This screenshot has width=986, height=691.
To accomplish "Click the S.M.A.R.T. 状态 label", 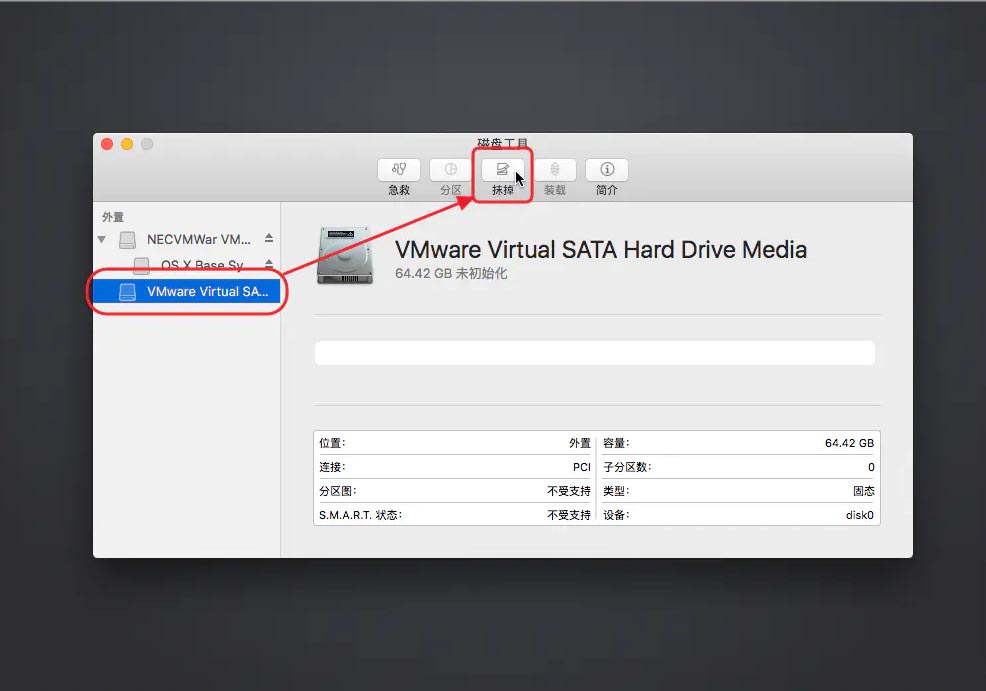I will point(360,515).
